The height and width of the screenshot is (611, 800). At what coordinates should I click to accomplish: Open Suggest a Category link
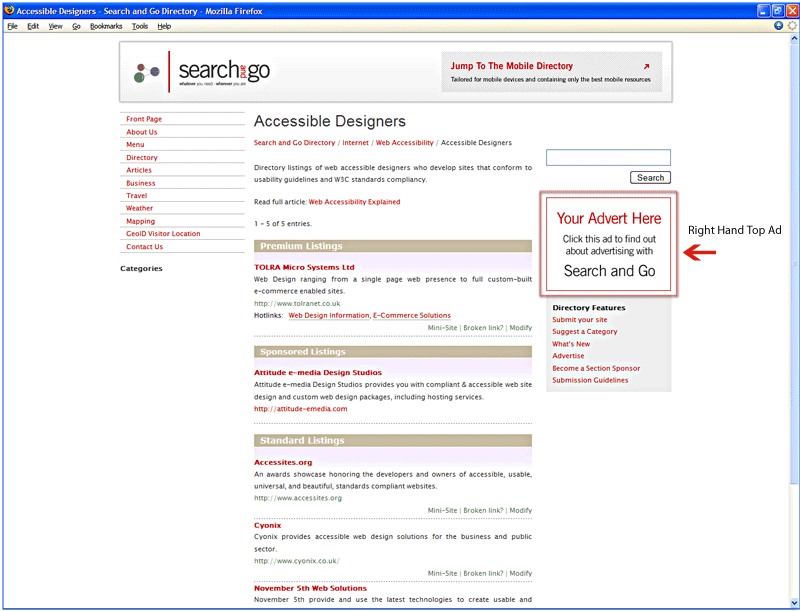[585, 332]
